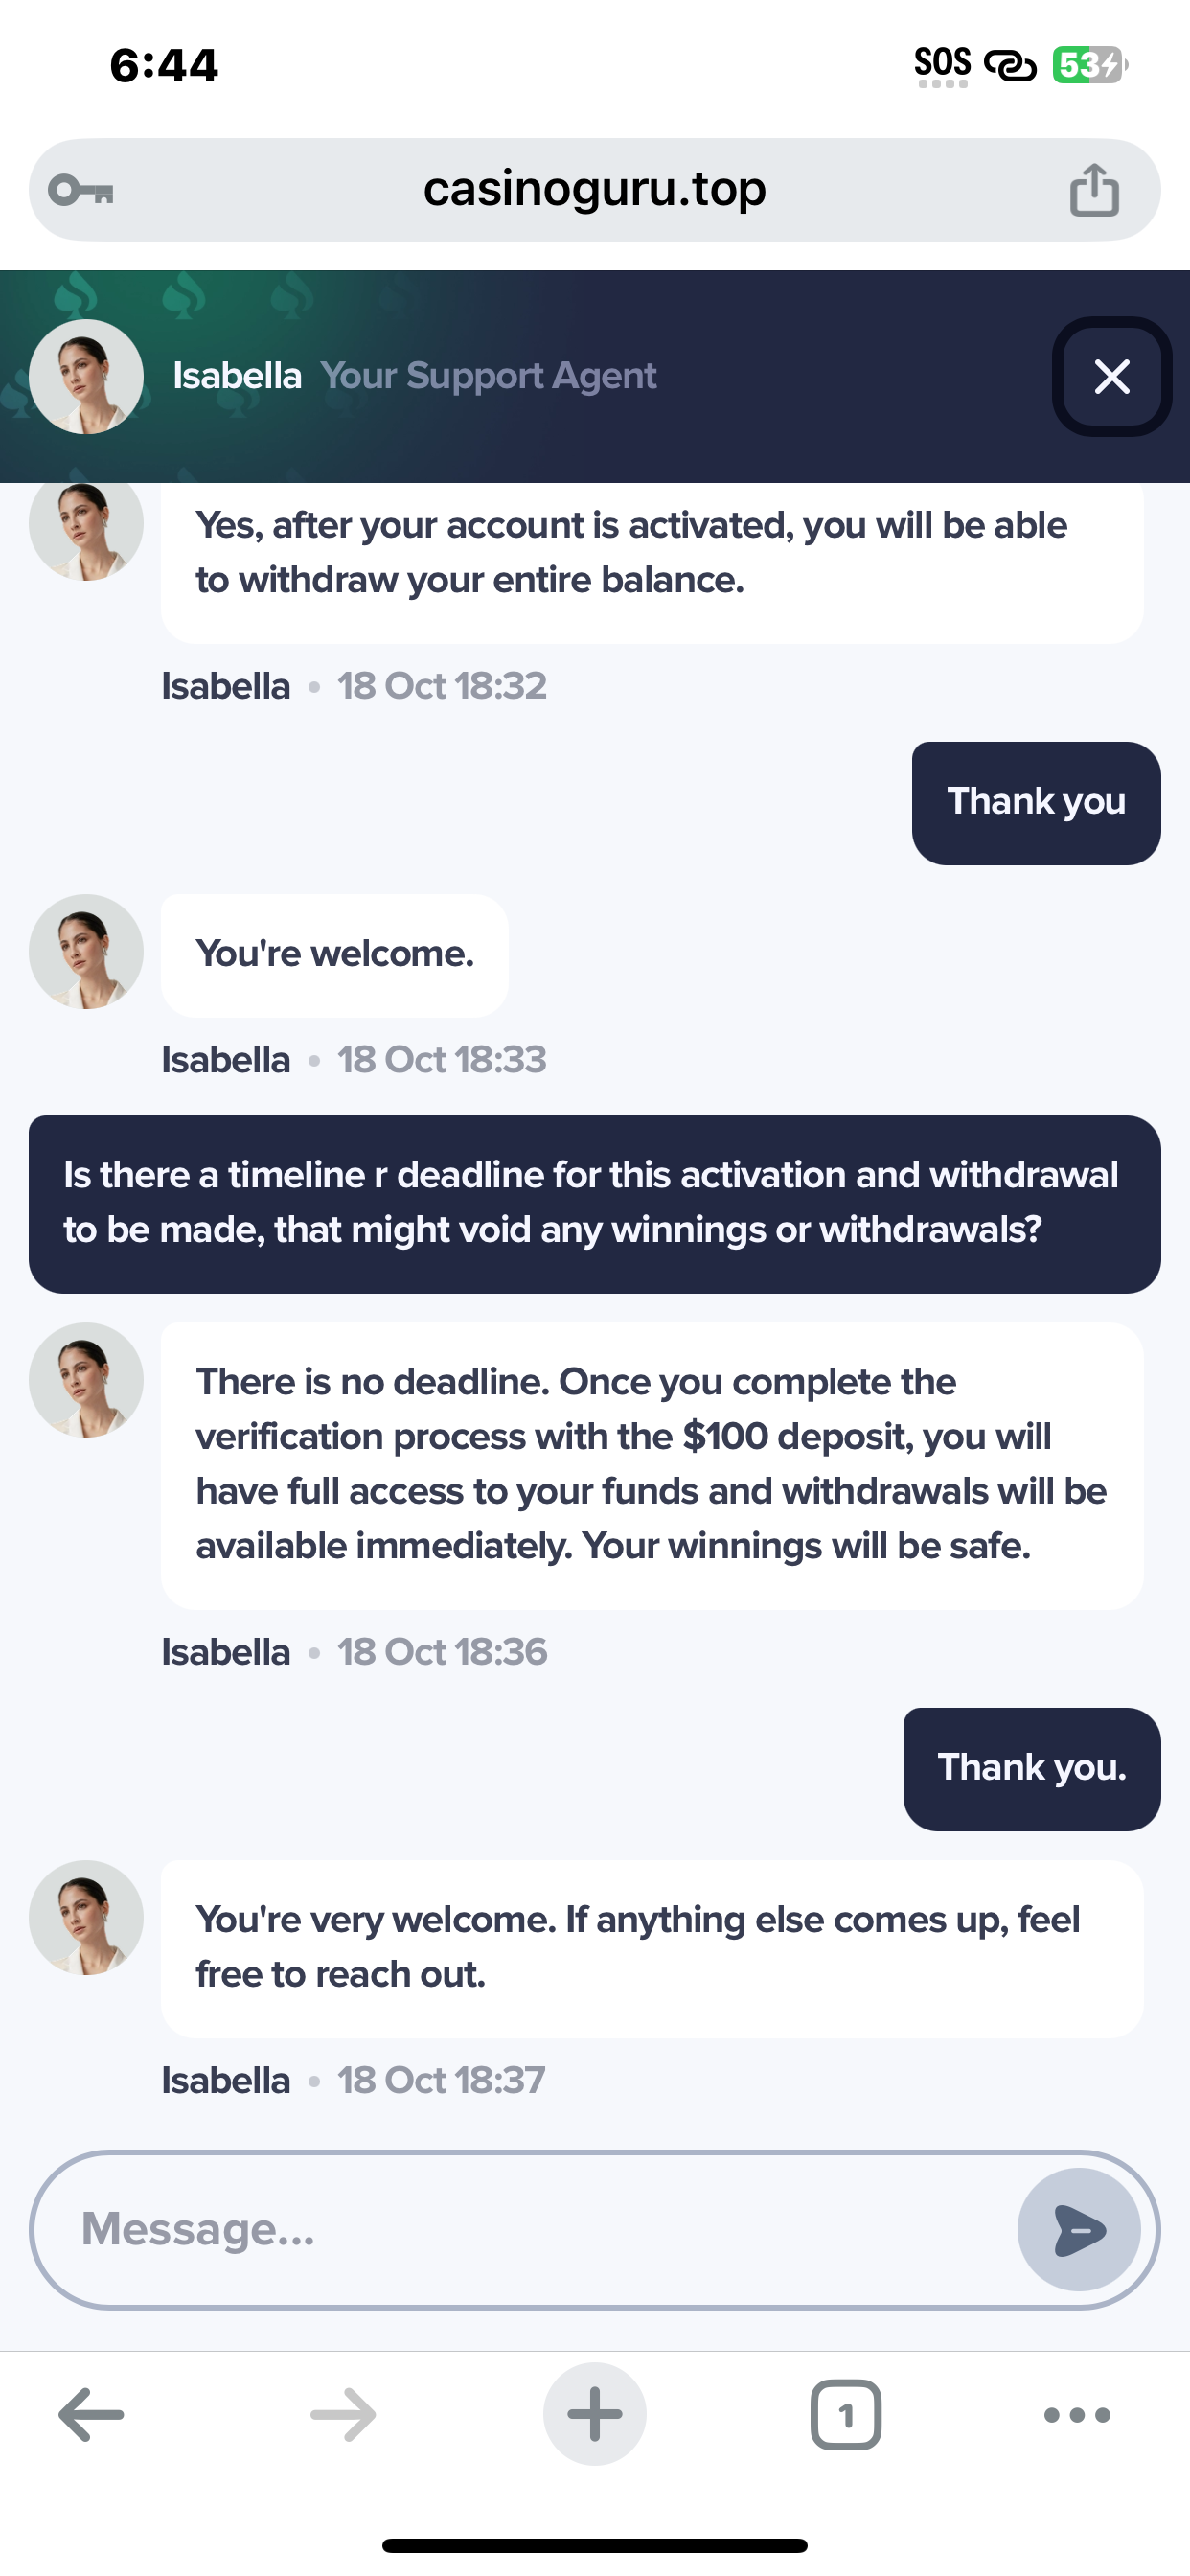
Task: Open the three-dot browser menu
Action: [1076, 2415]
